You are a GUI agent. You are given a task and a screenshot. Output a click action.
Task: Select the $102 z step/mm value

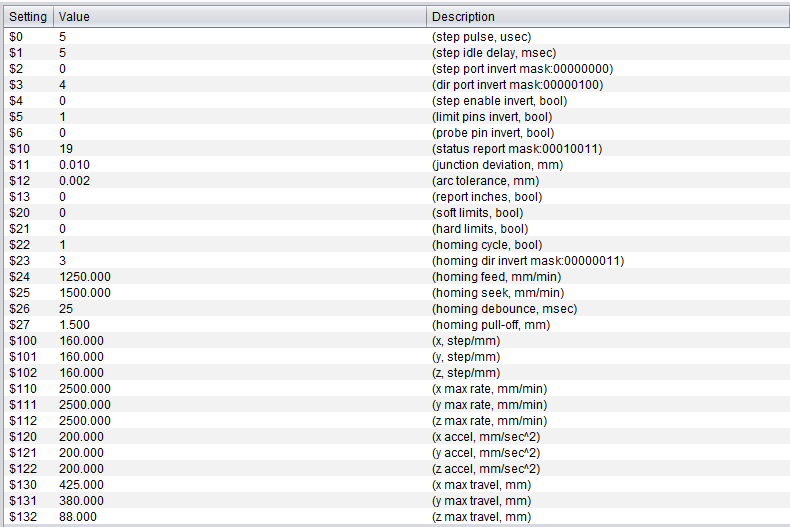tap(82, 373)
